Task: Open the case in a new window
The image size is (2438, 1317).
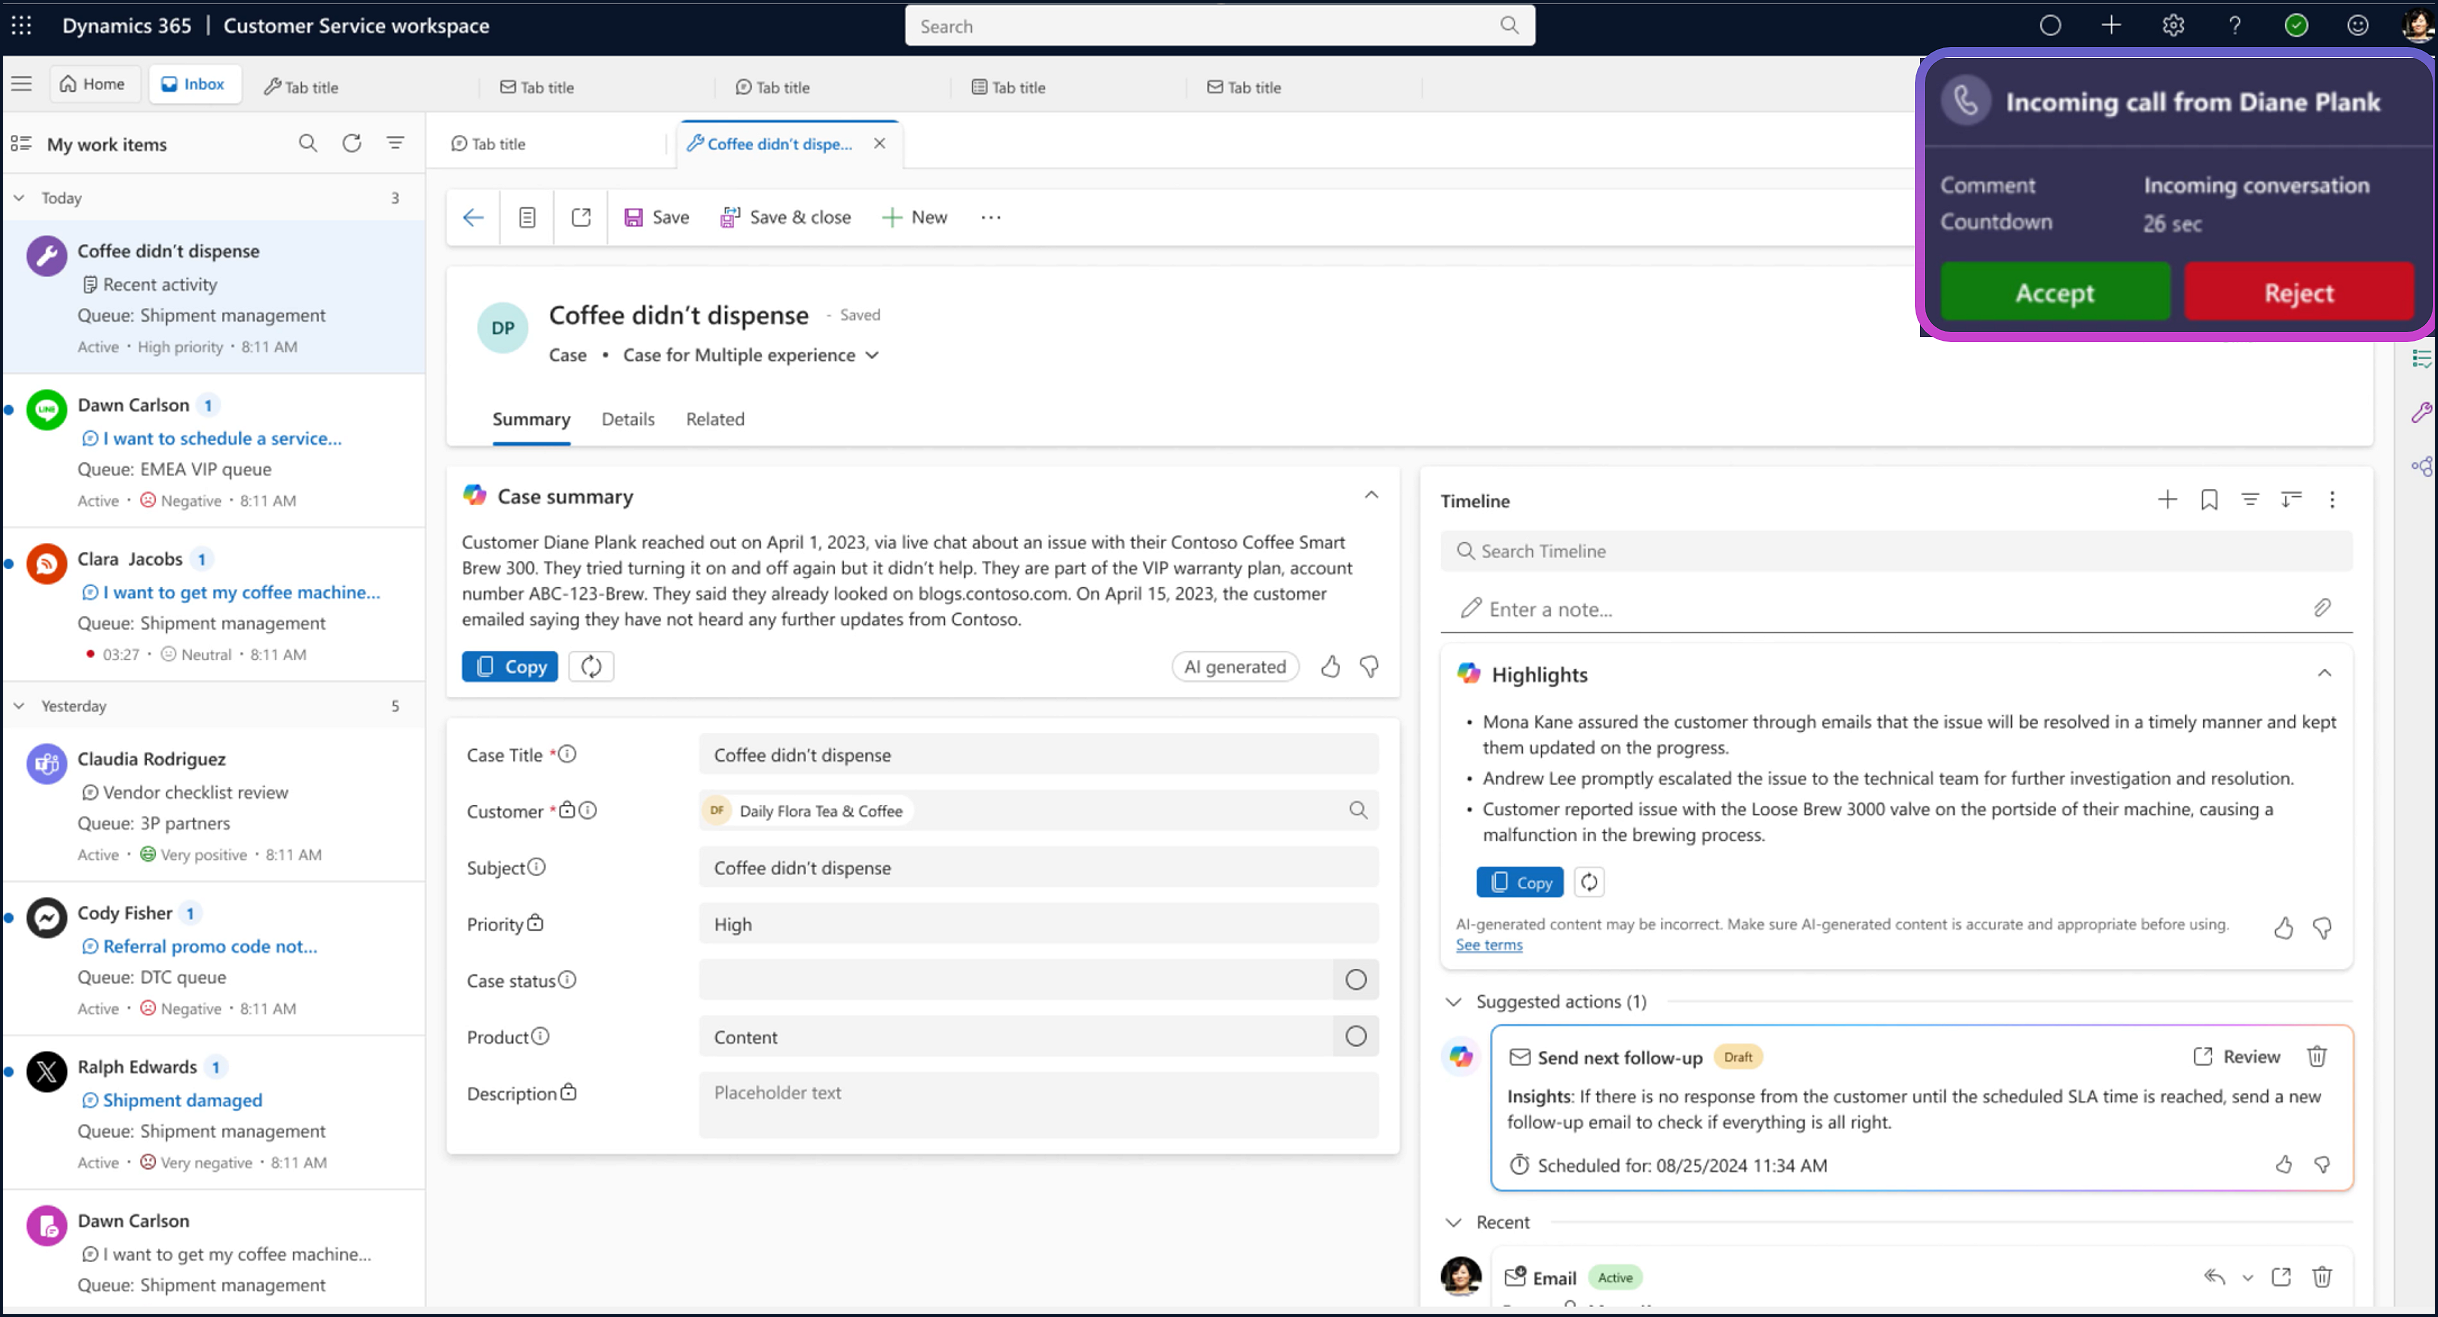Action: 581,217
